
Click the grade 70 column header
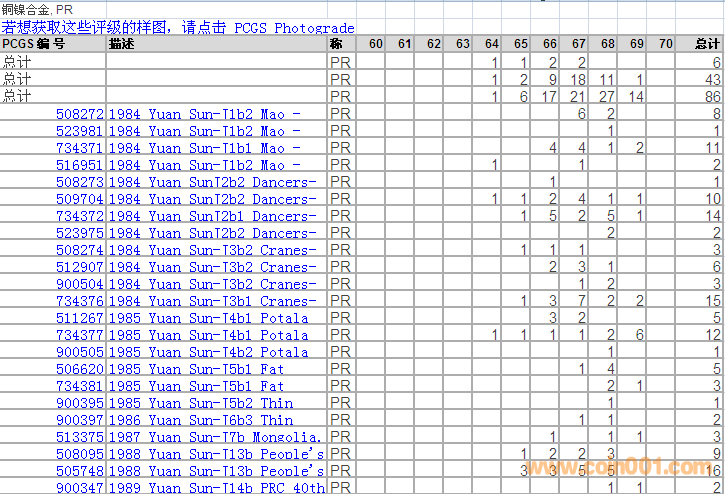[666, 44]
